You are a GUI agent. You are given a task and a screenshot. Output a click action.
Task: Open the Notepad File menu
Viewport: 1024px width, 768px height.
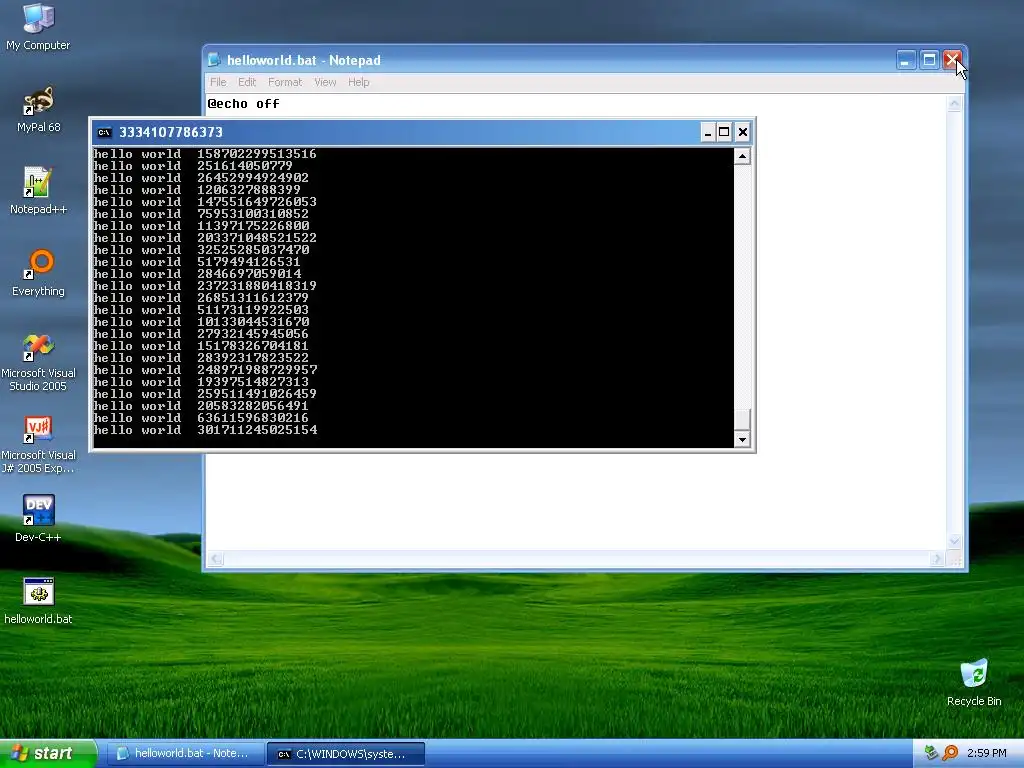tap(218, 82)
